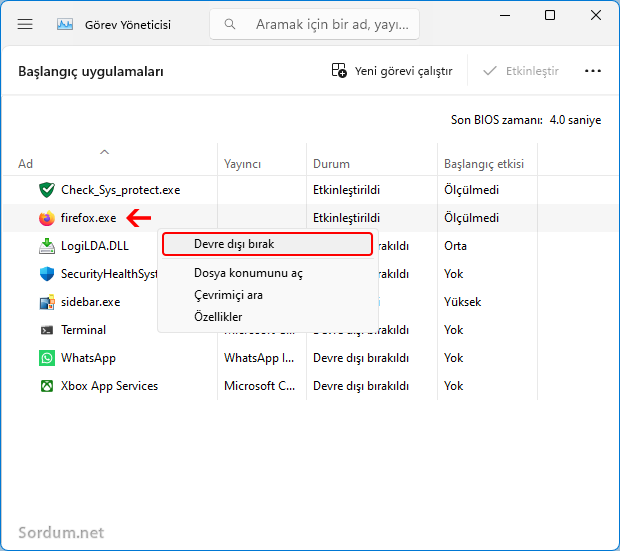Click Yüksek impact of sidebar.exe
The width and height of the screenshot is (620, 551).
pyautogui.click(x=463, y=302)
